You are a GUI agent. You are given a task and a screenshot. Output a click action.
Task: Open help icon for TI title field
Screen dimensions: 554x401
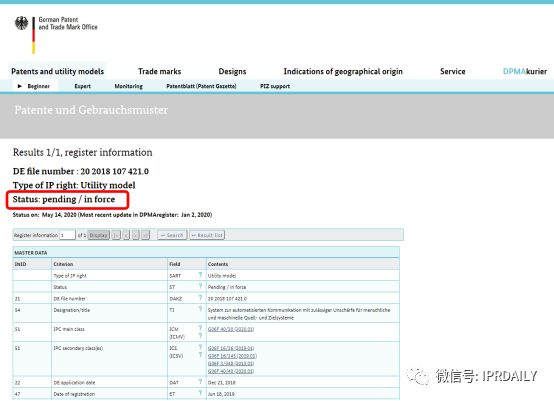(200, 309)
